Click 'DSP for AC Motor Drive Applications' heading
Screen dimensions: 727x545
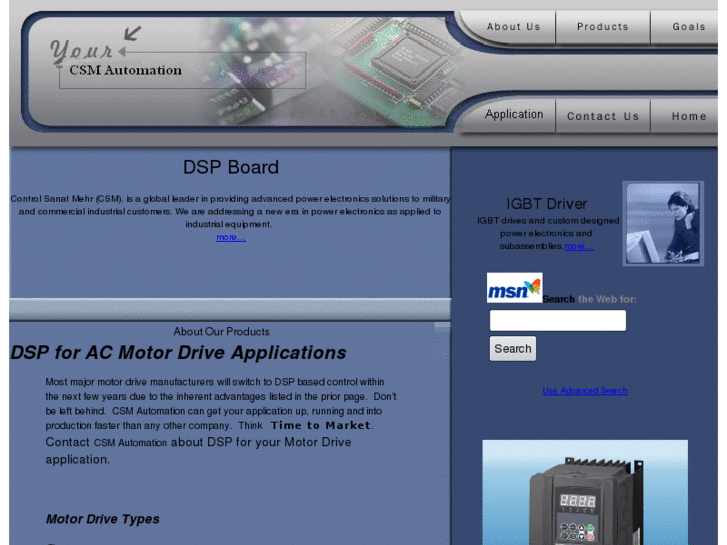(x=179, y=353)
